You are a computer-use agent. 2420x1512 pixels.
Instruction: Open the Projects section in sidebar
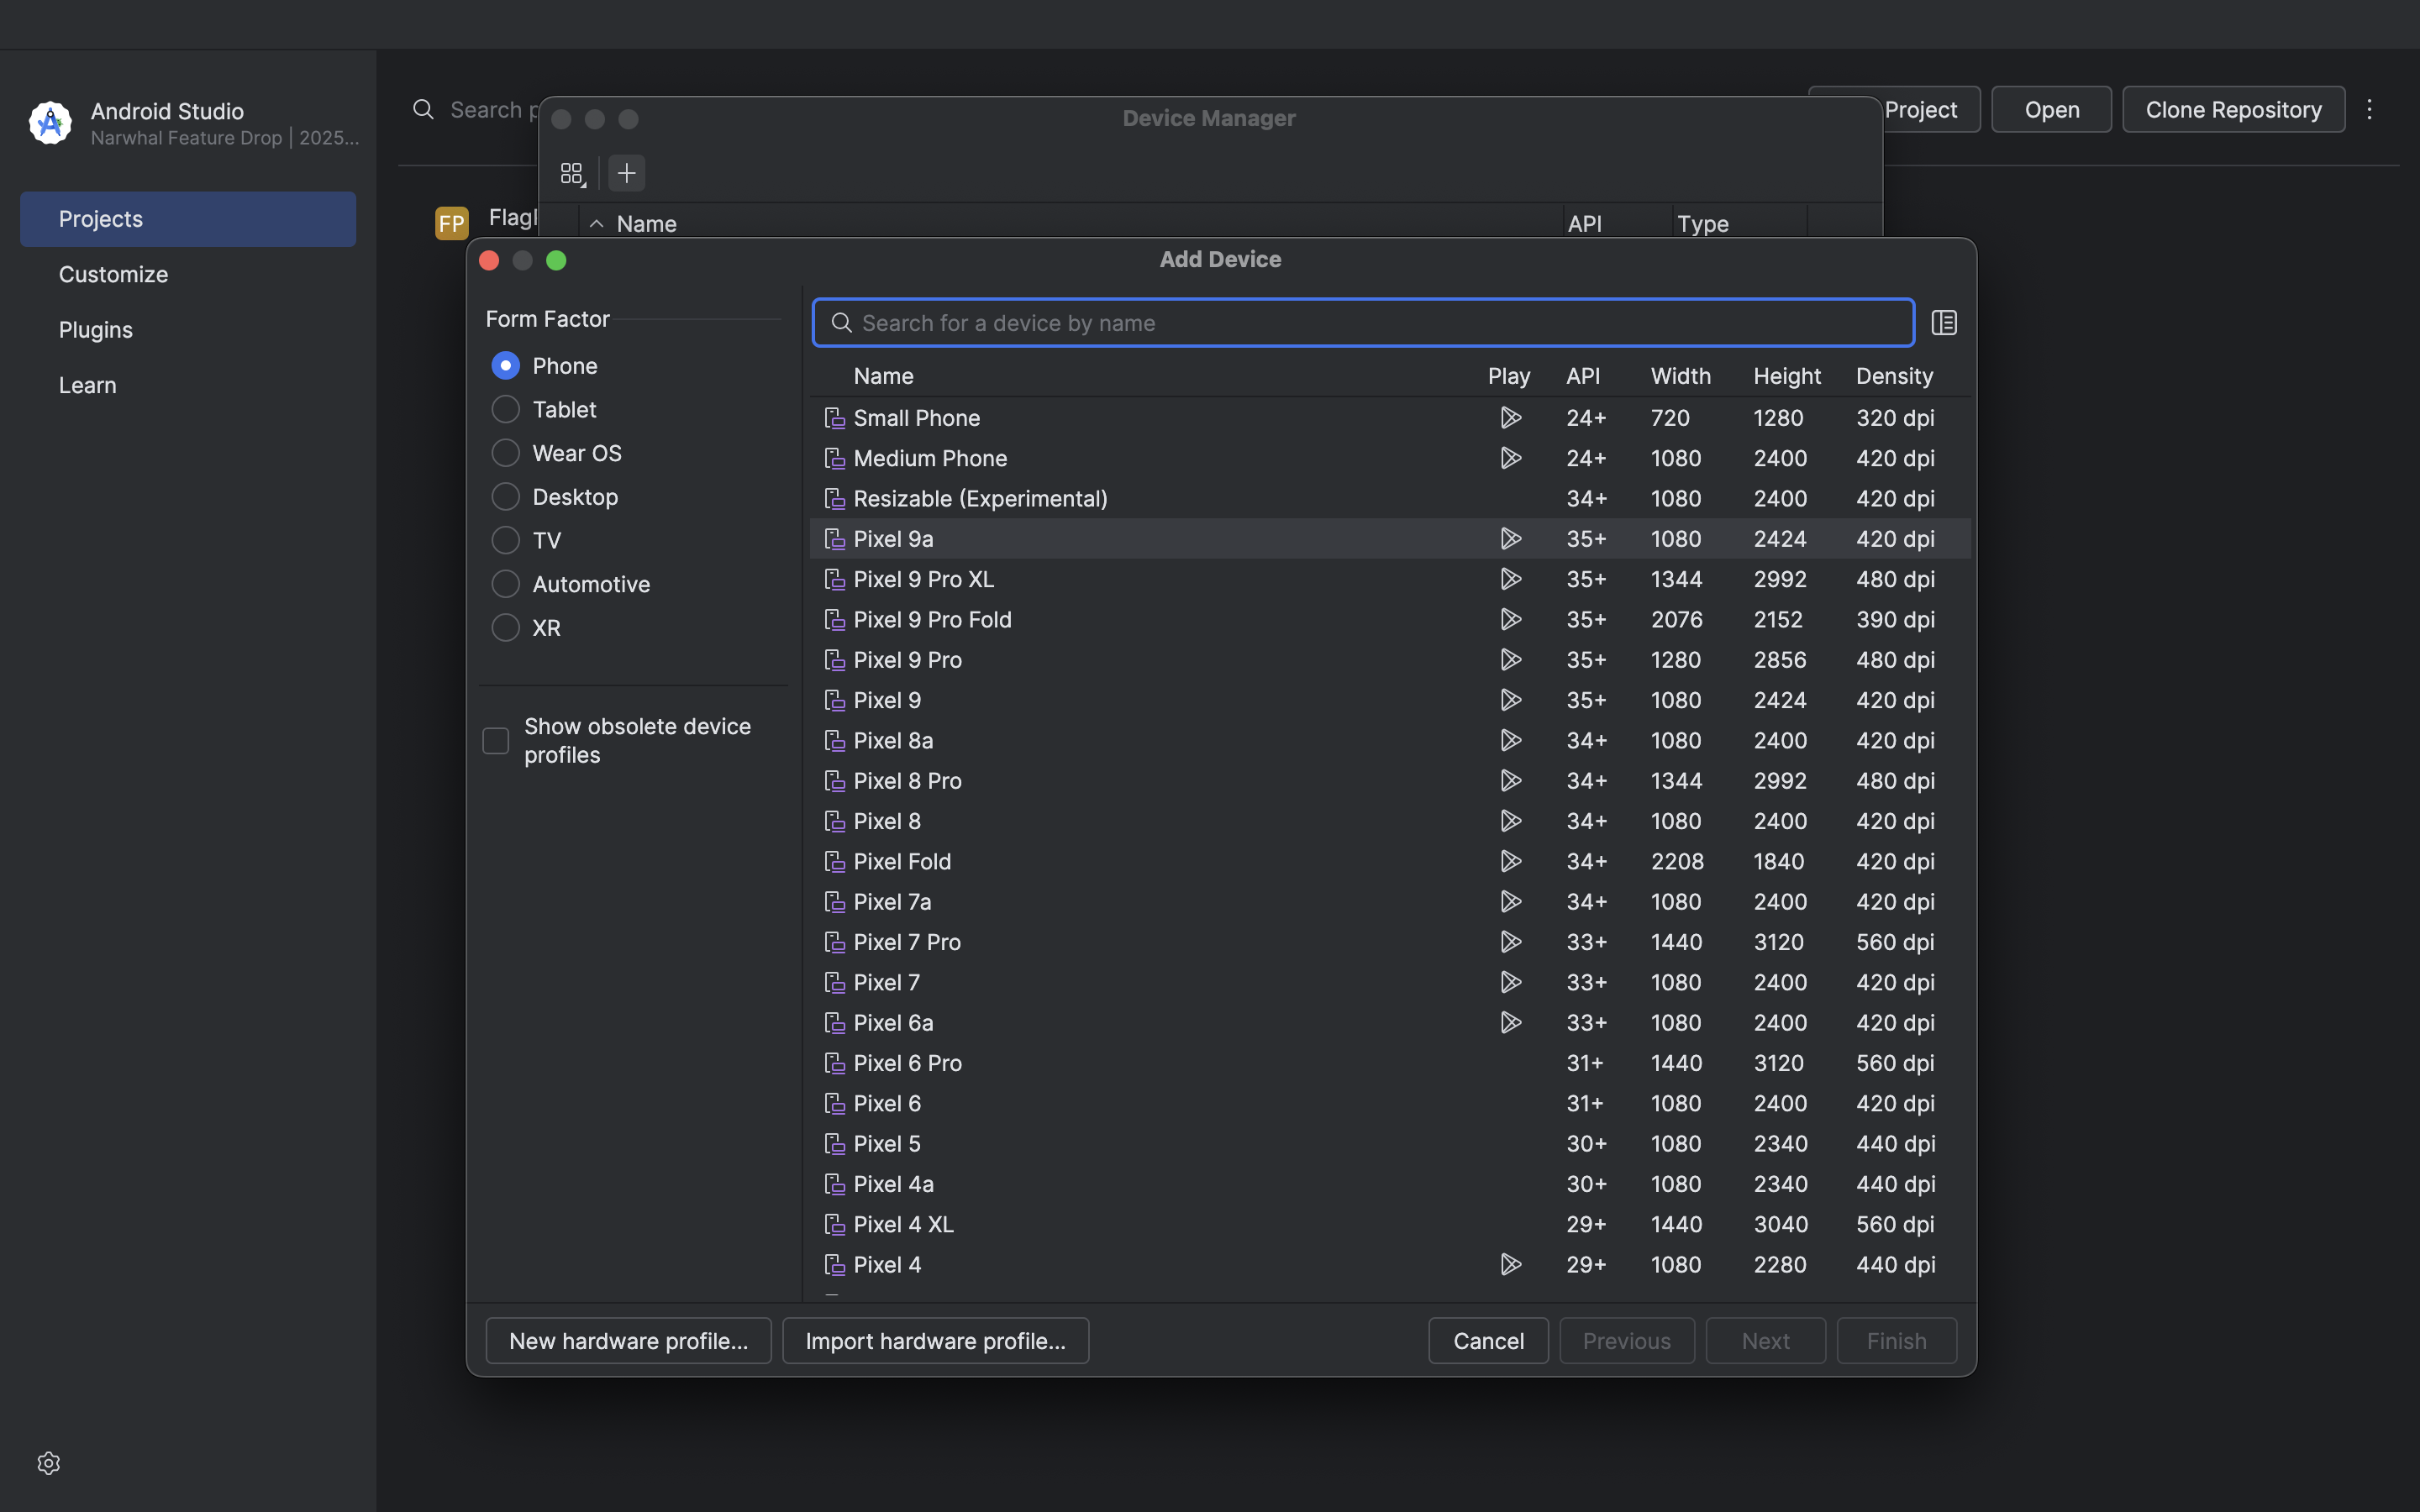[x=188, y=219]
